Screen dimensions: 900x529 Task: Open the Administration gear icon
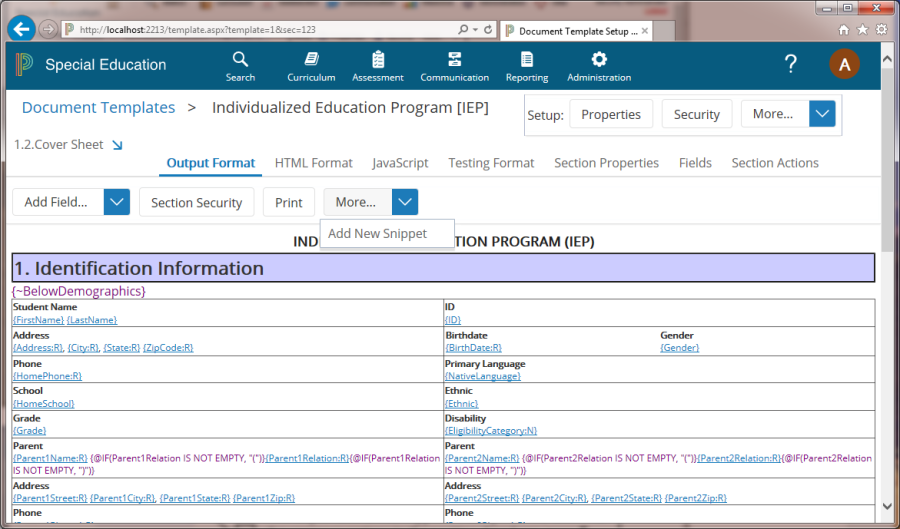click(599, 60)
